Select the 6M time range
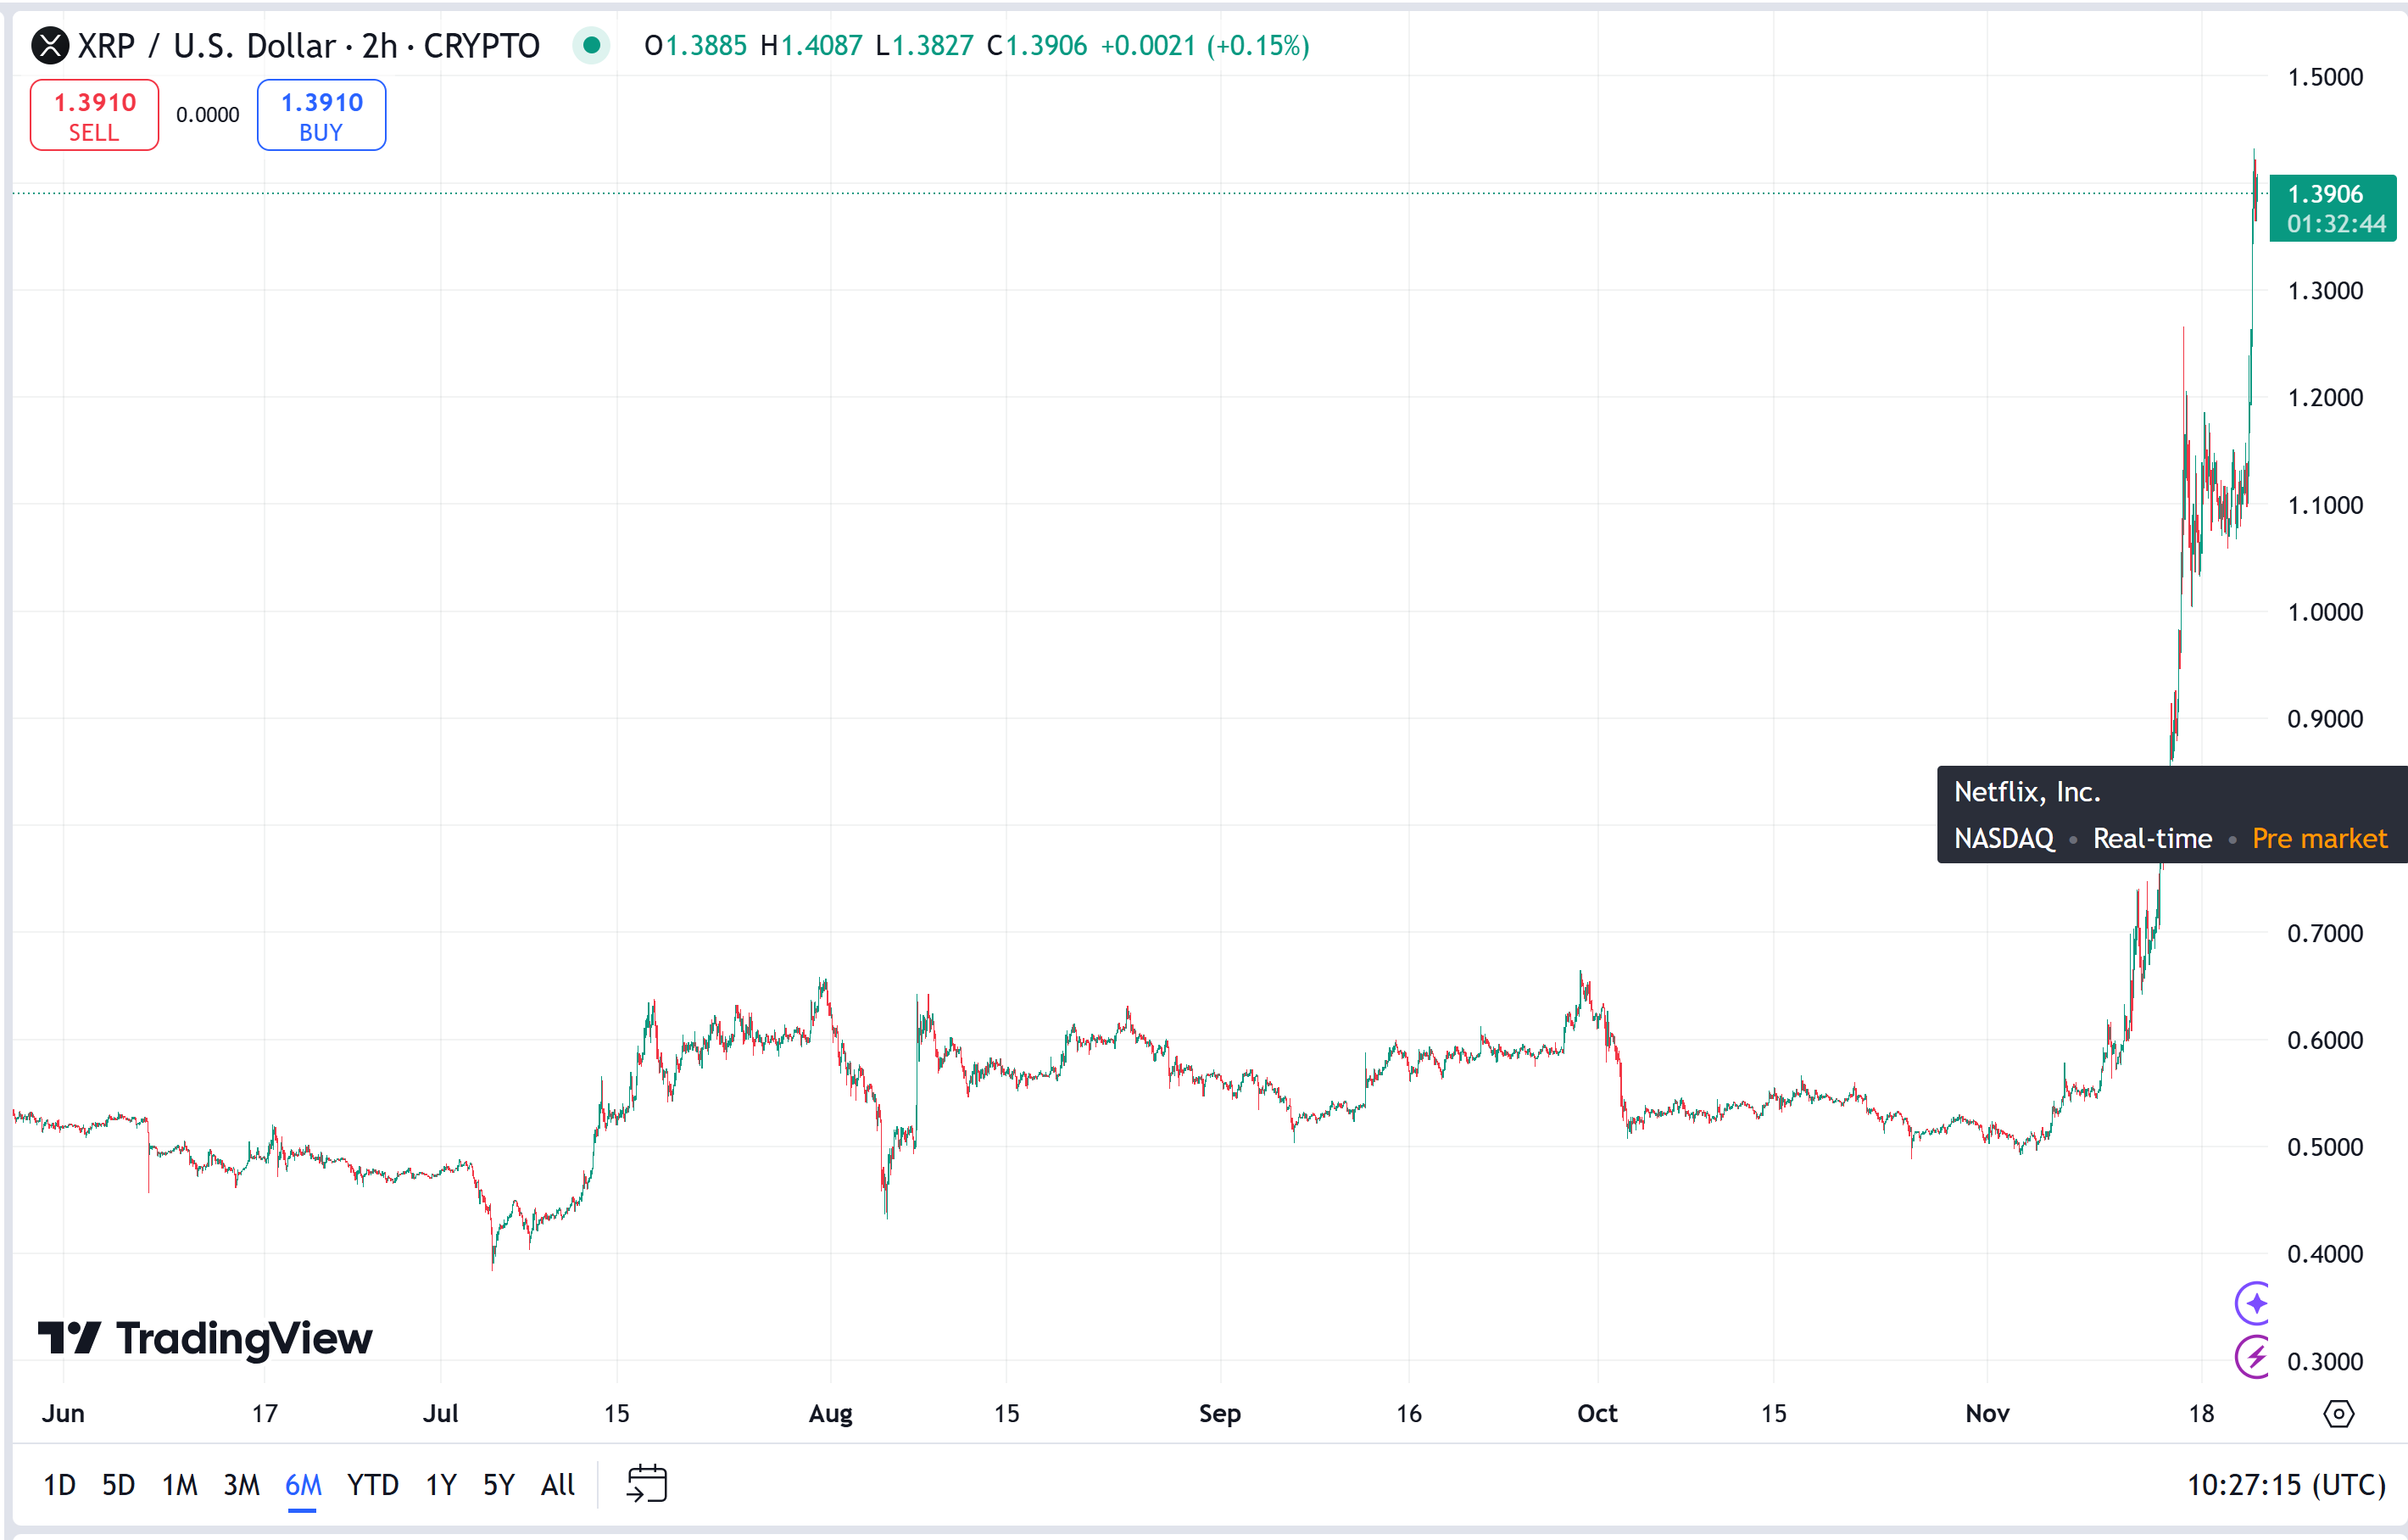The width and height of the screenshot is (2408, 1540). point(303,1485)
